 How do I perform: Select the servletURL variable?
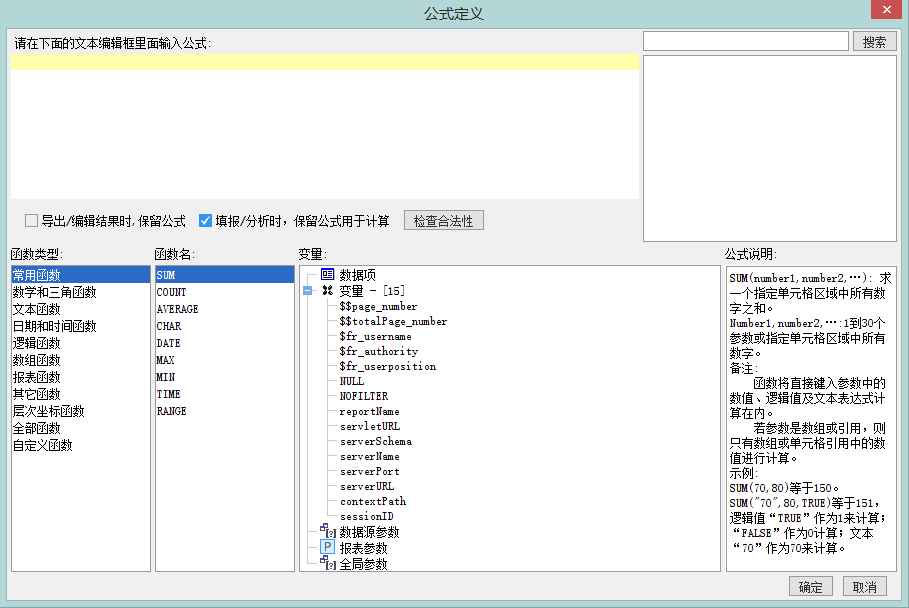click(370, 426)
